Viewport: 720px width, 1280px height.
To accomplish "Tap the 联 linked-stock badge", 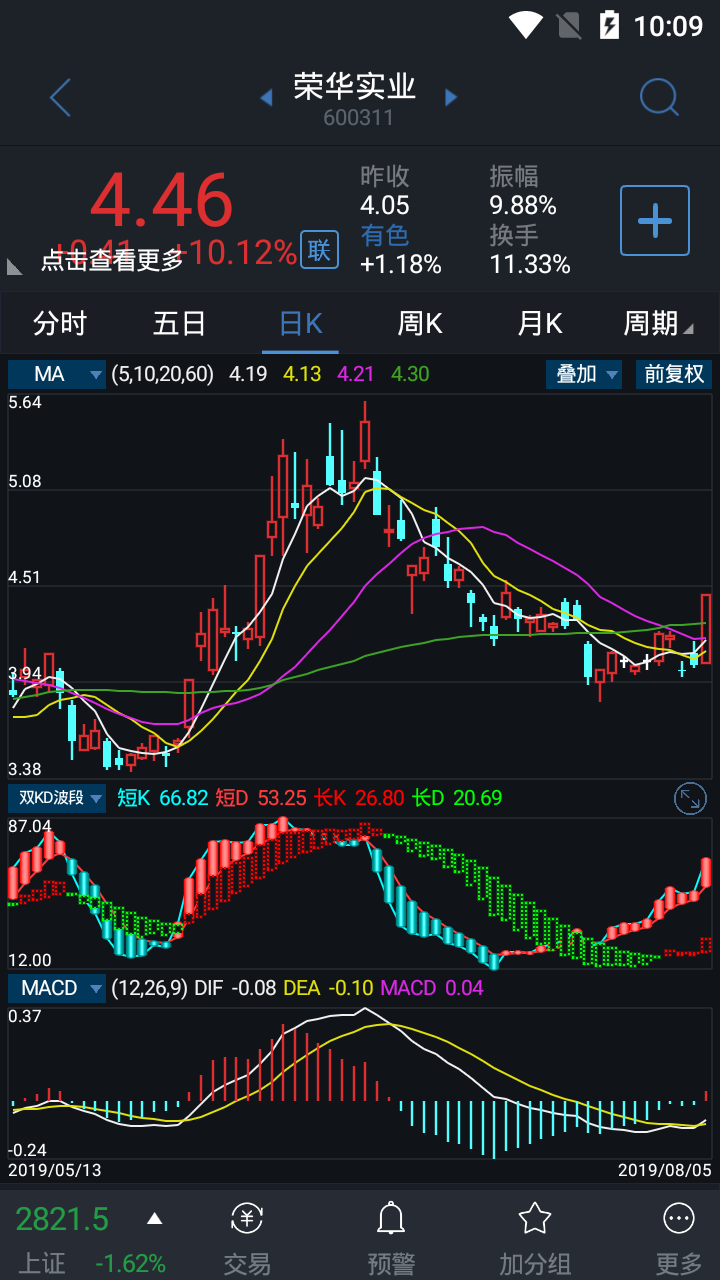I will [x=319, y=250].
